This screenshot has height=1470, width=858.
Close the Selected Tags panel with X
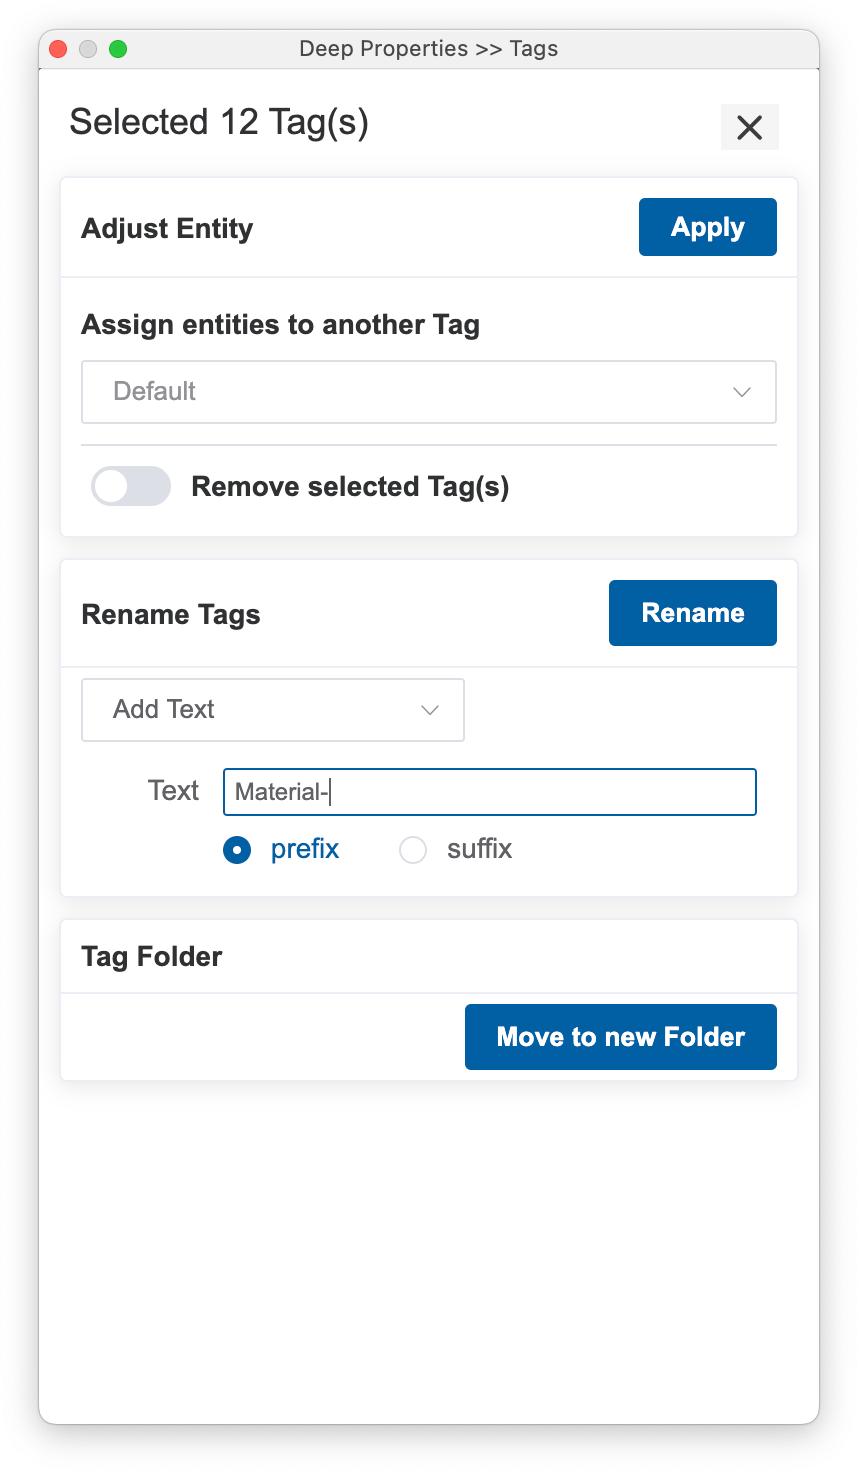[x=749, y=127]
